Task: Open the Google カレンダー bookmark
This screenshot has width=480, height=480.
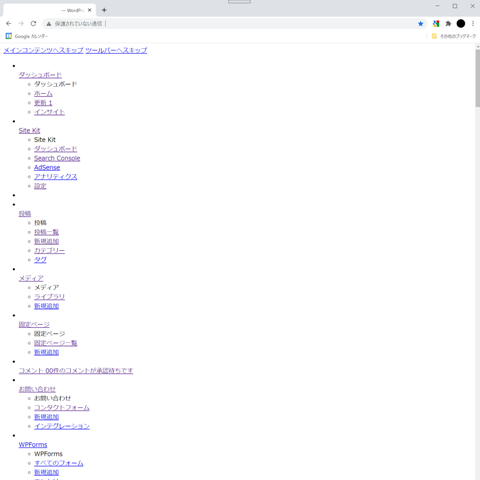Action: (x=27, y=36)
